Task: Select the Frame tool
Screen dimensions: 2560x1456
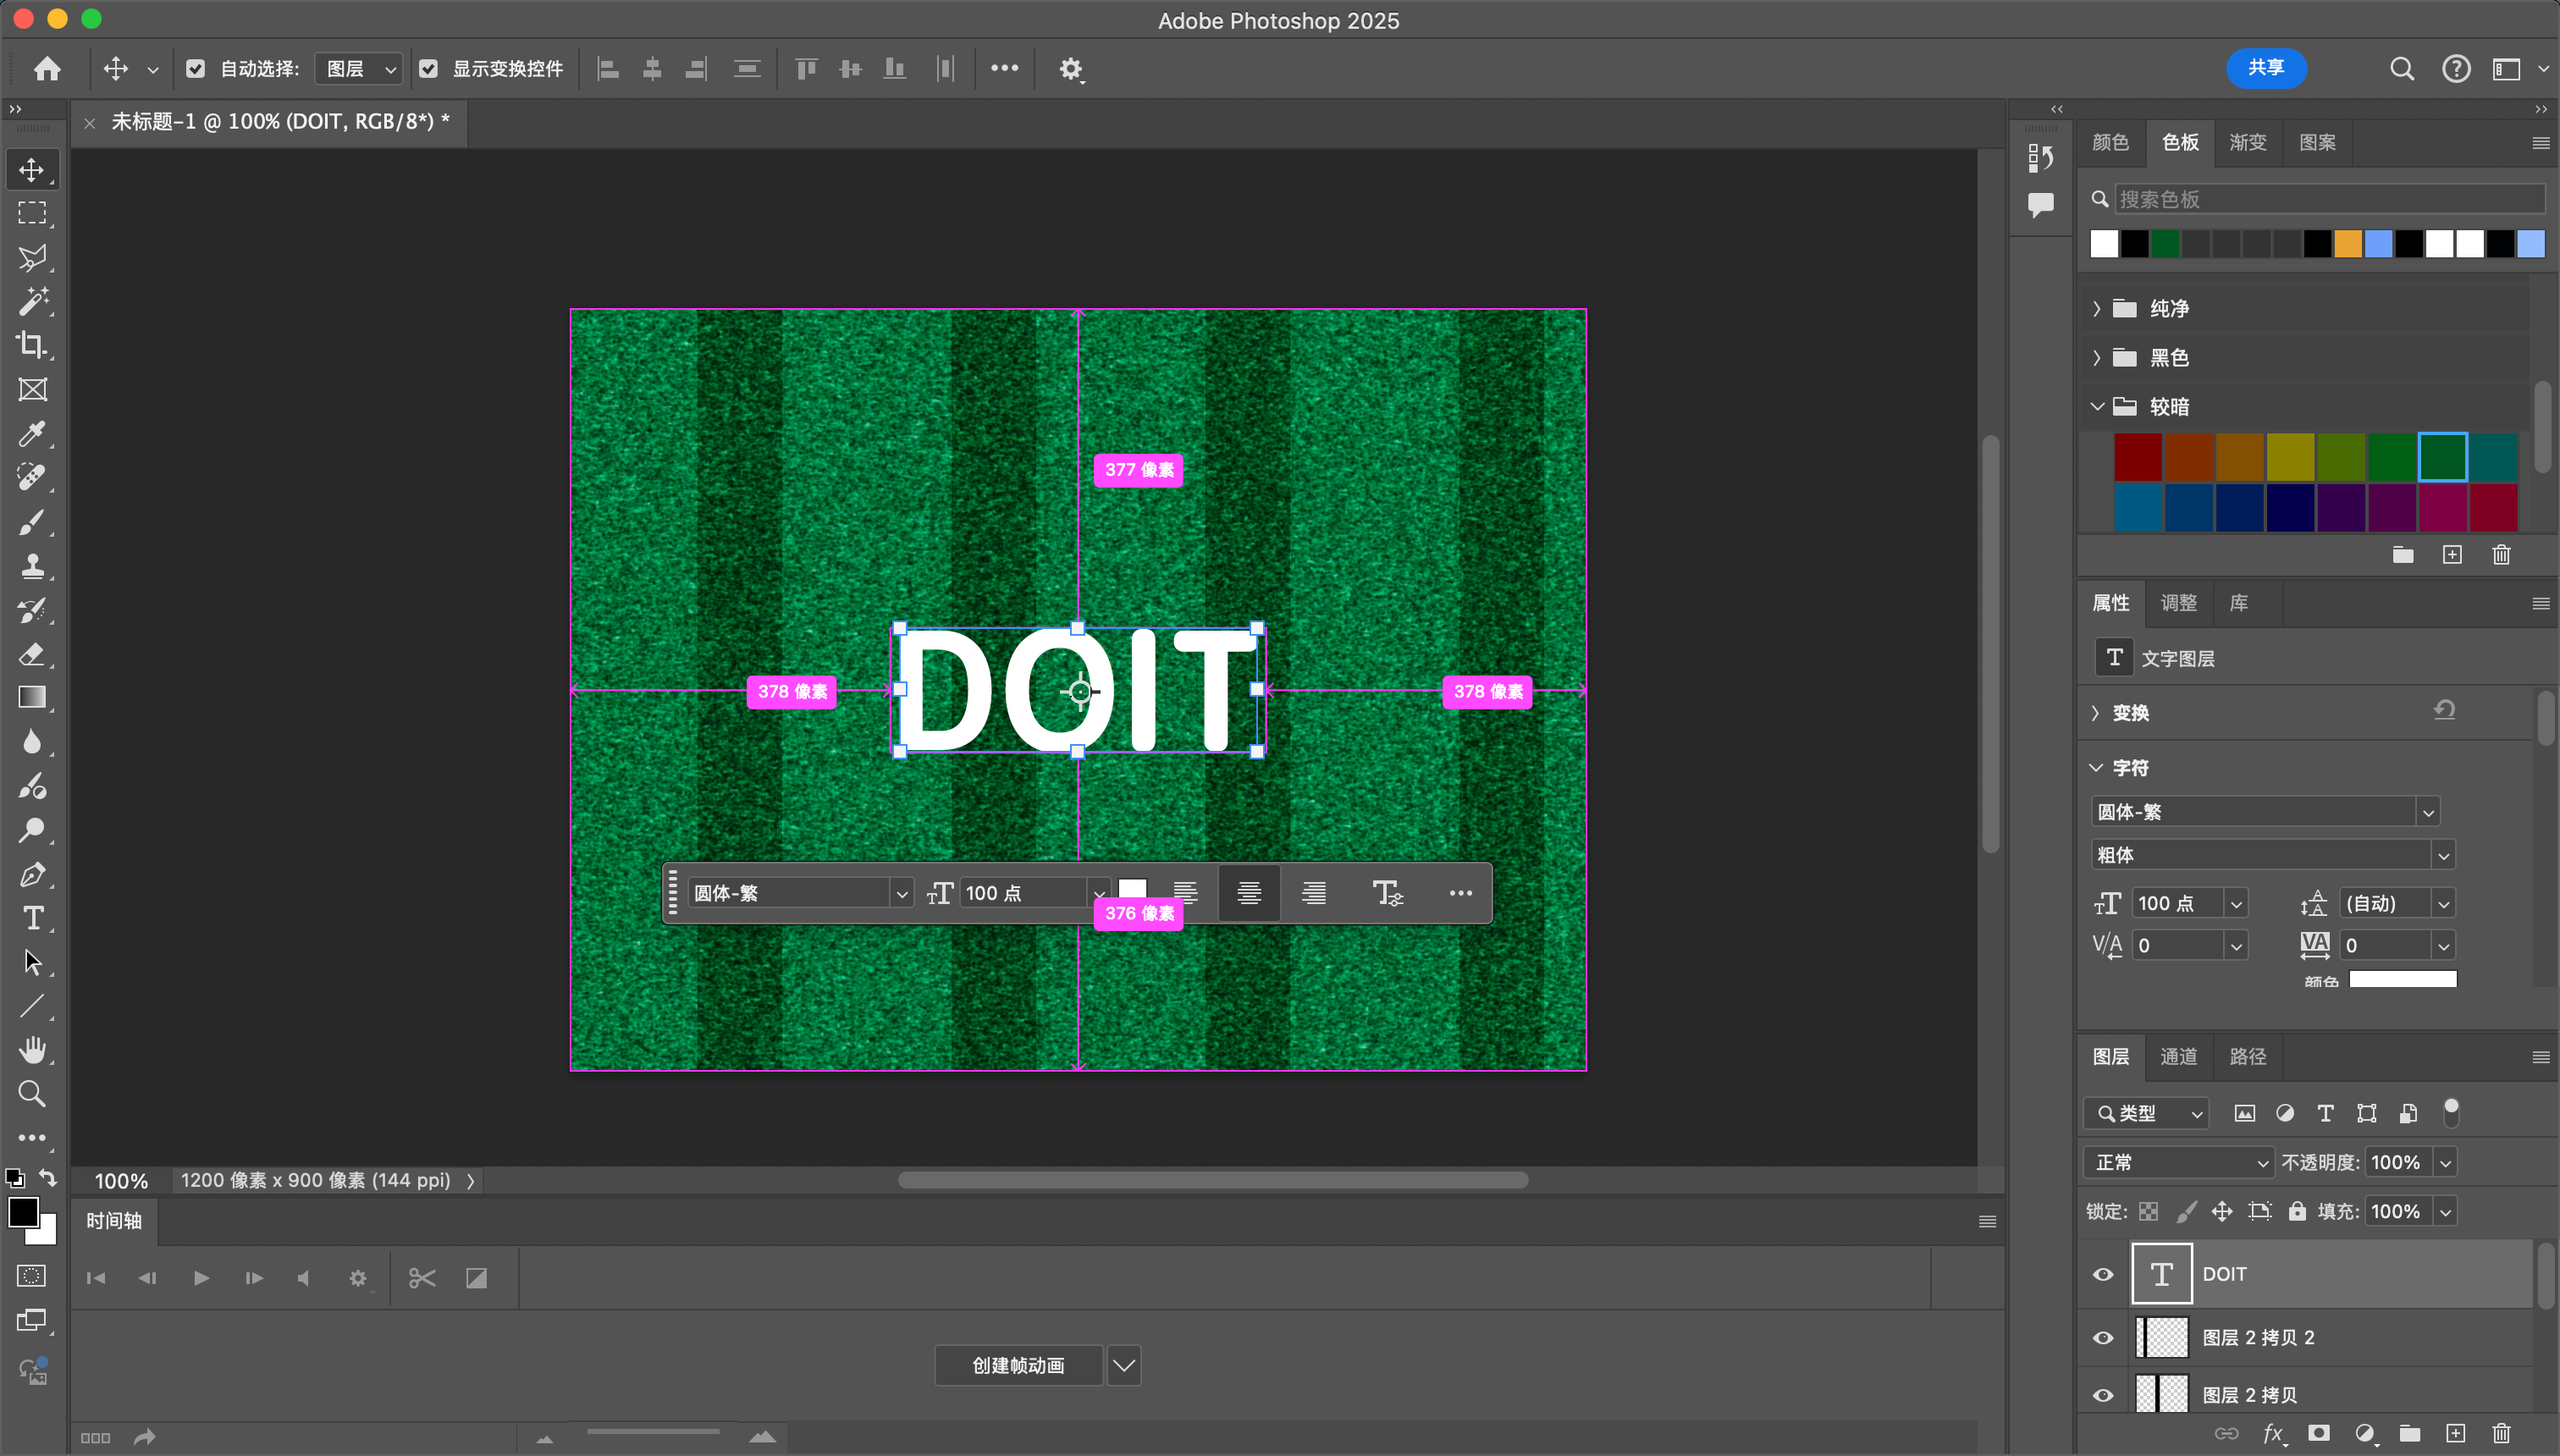Action: click(x=32, y=389)
